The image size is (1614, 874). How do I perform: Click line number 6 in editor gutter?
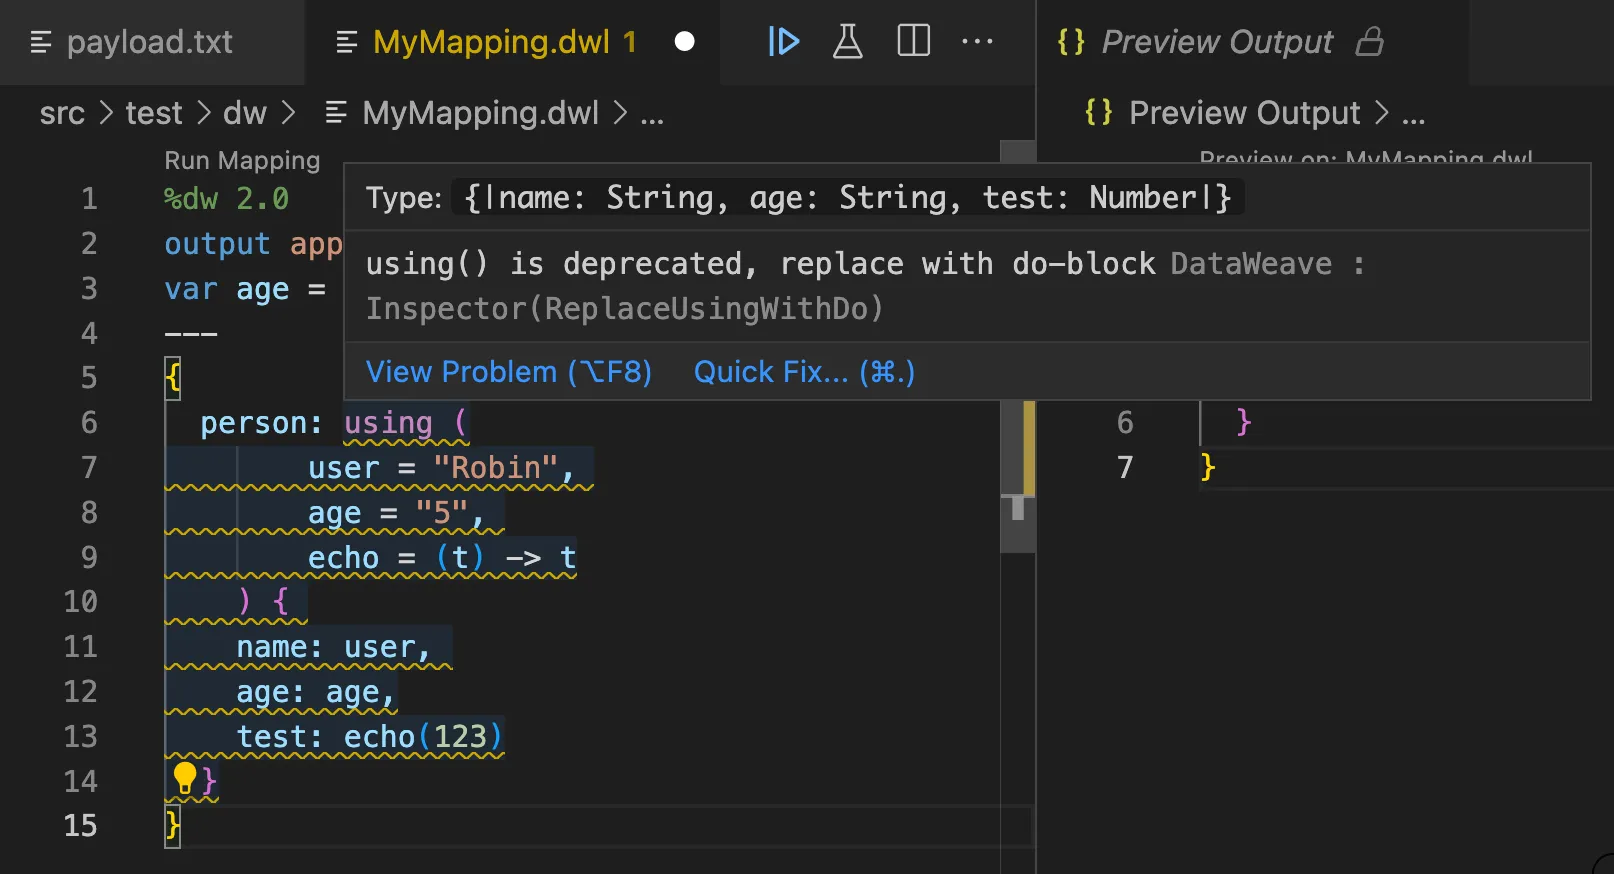tap(89, 422)
